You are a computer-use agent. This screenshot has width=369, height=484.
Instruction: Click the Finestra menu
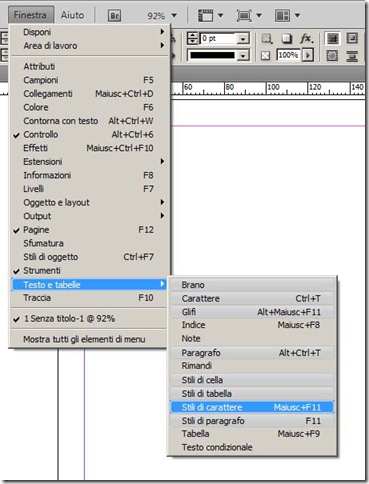(30, 15)
